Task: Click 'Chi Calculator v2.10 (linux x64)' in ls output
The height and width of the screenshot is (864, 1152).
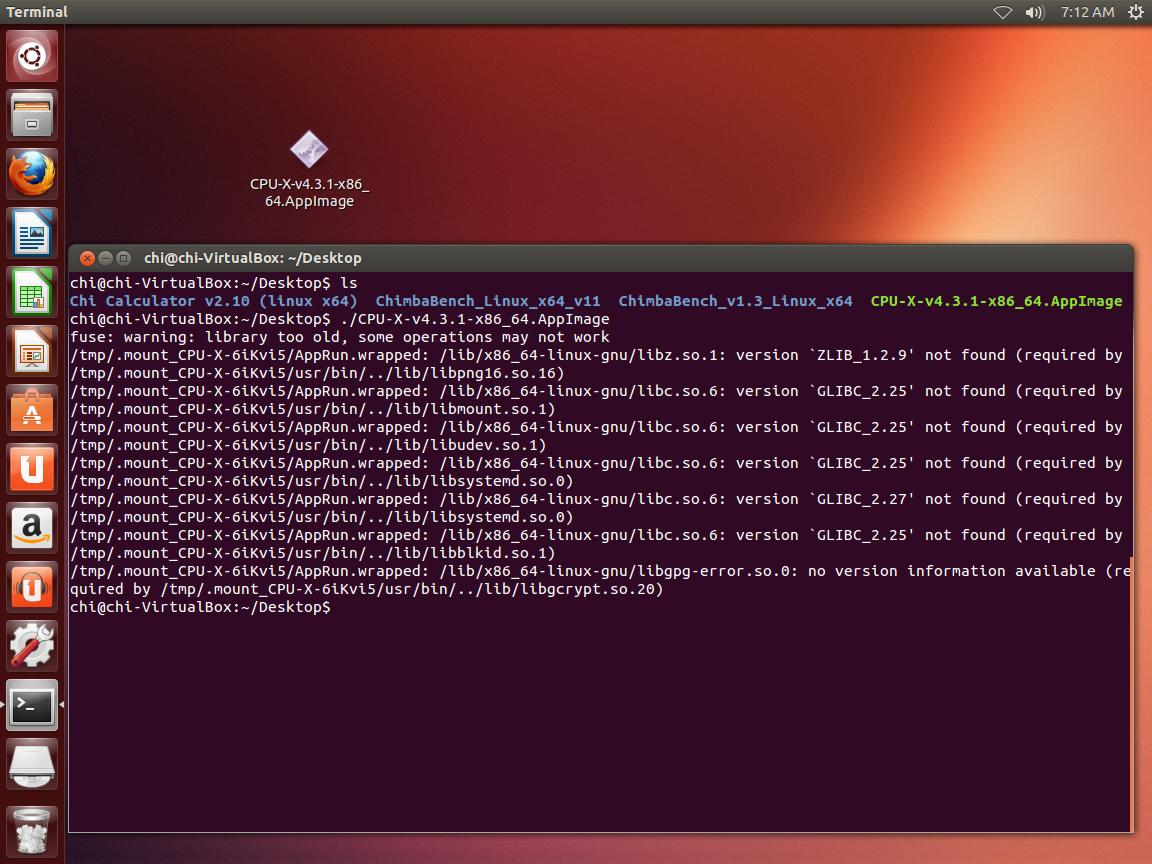Action: [213, 301]
